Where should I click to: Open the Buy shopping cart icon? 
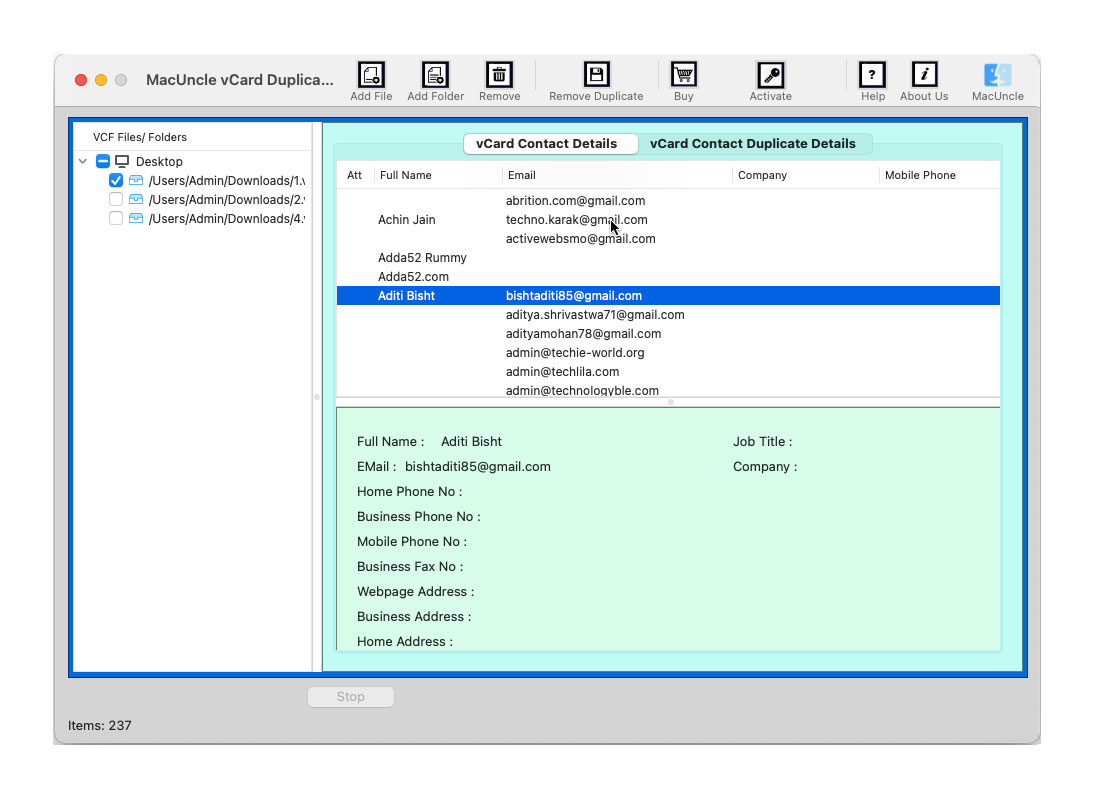683,75
